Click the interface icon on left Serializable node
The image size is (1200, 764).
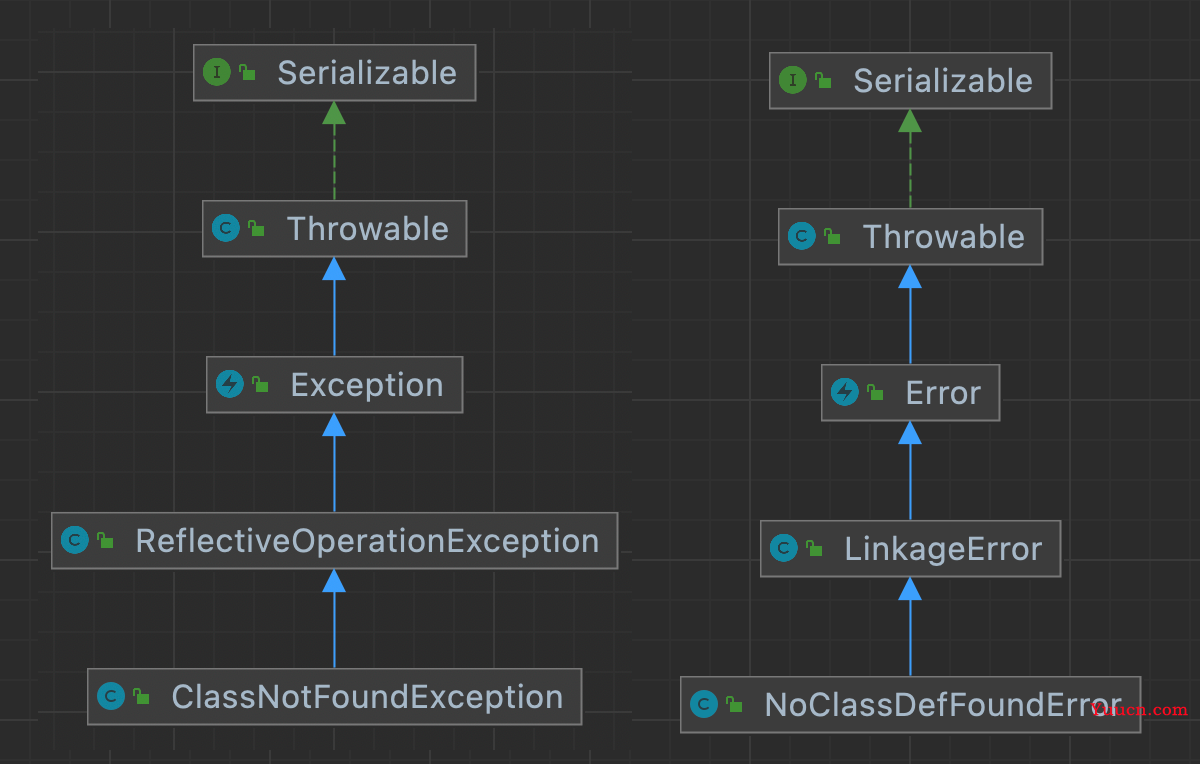coord(217,72)
